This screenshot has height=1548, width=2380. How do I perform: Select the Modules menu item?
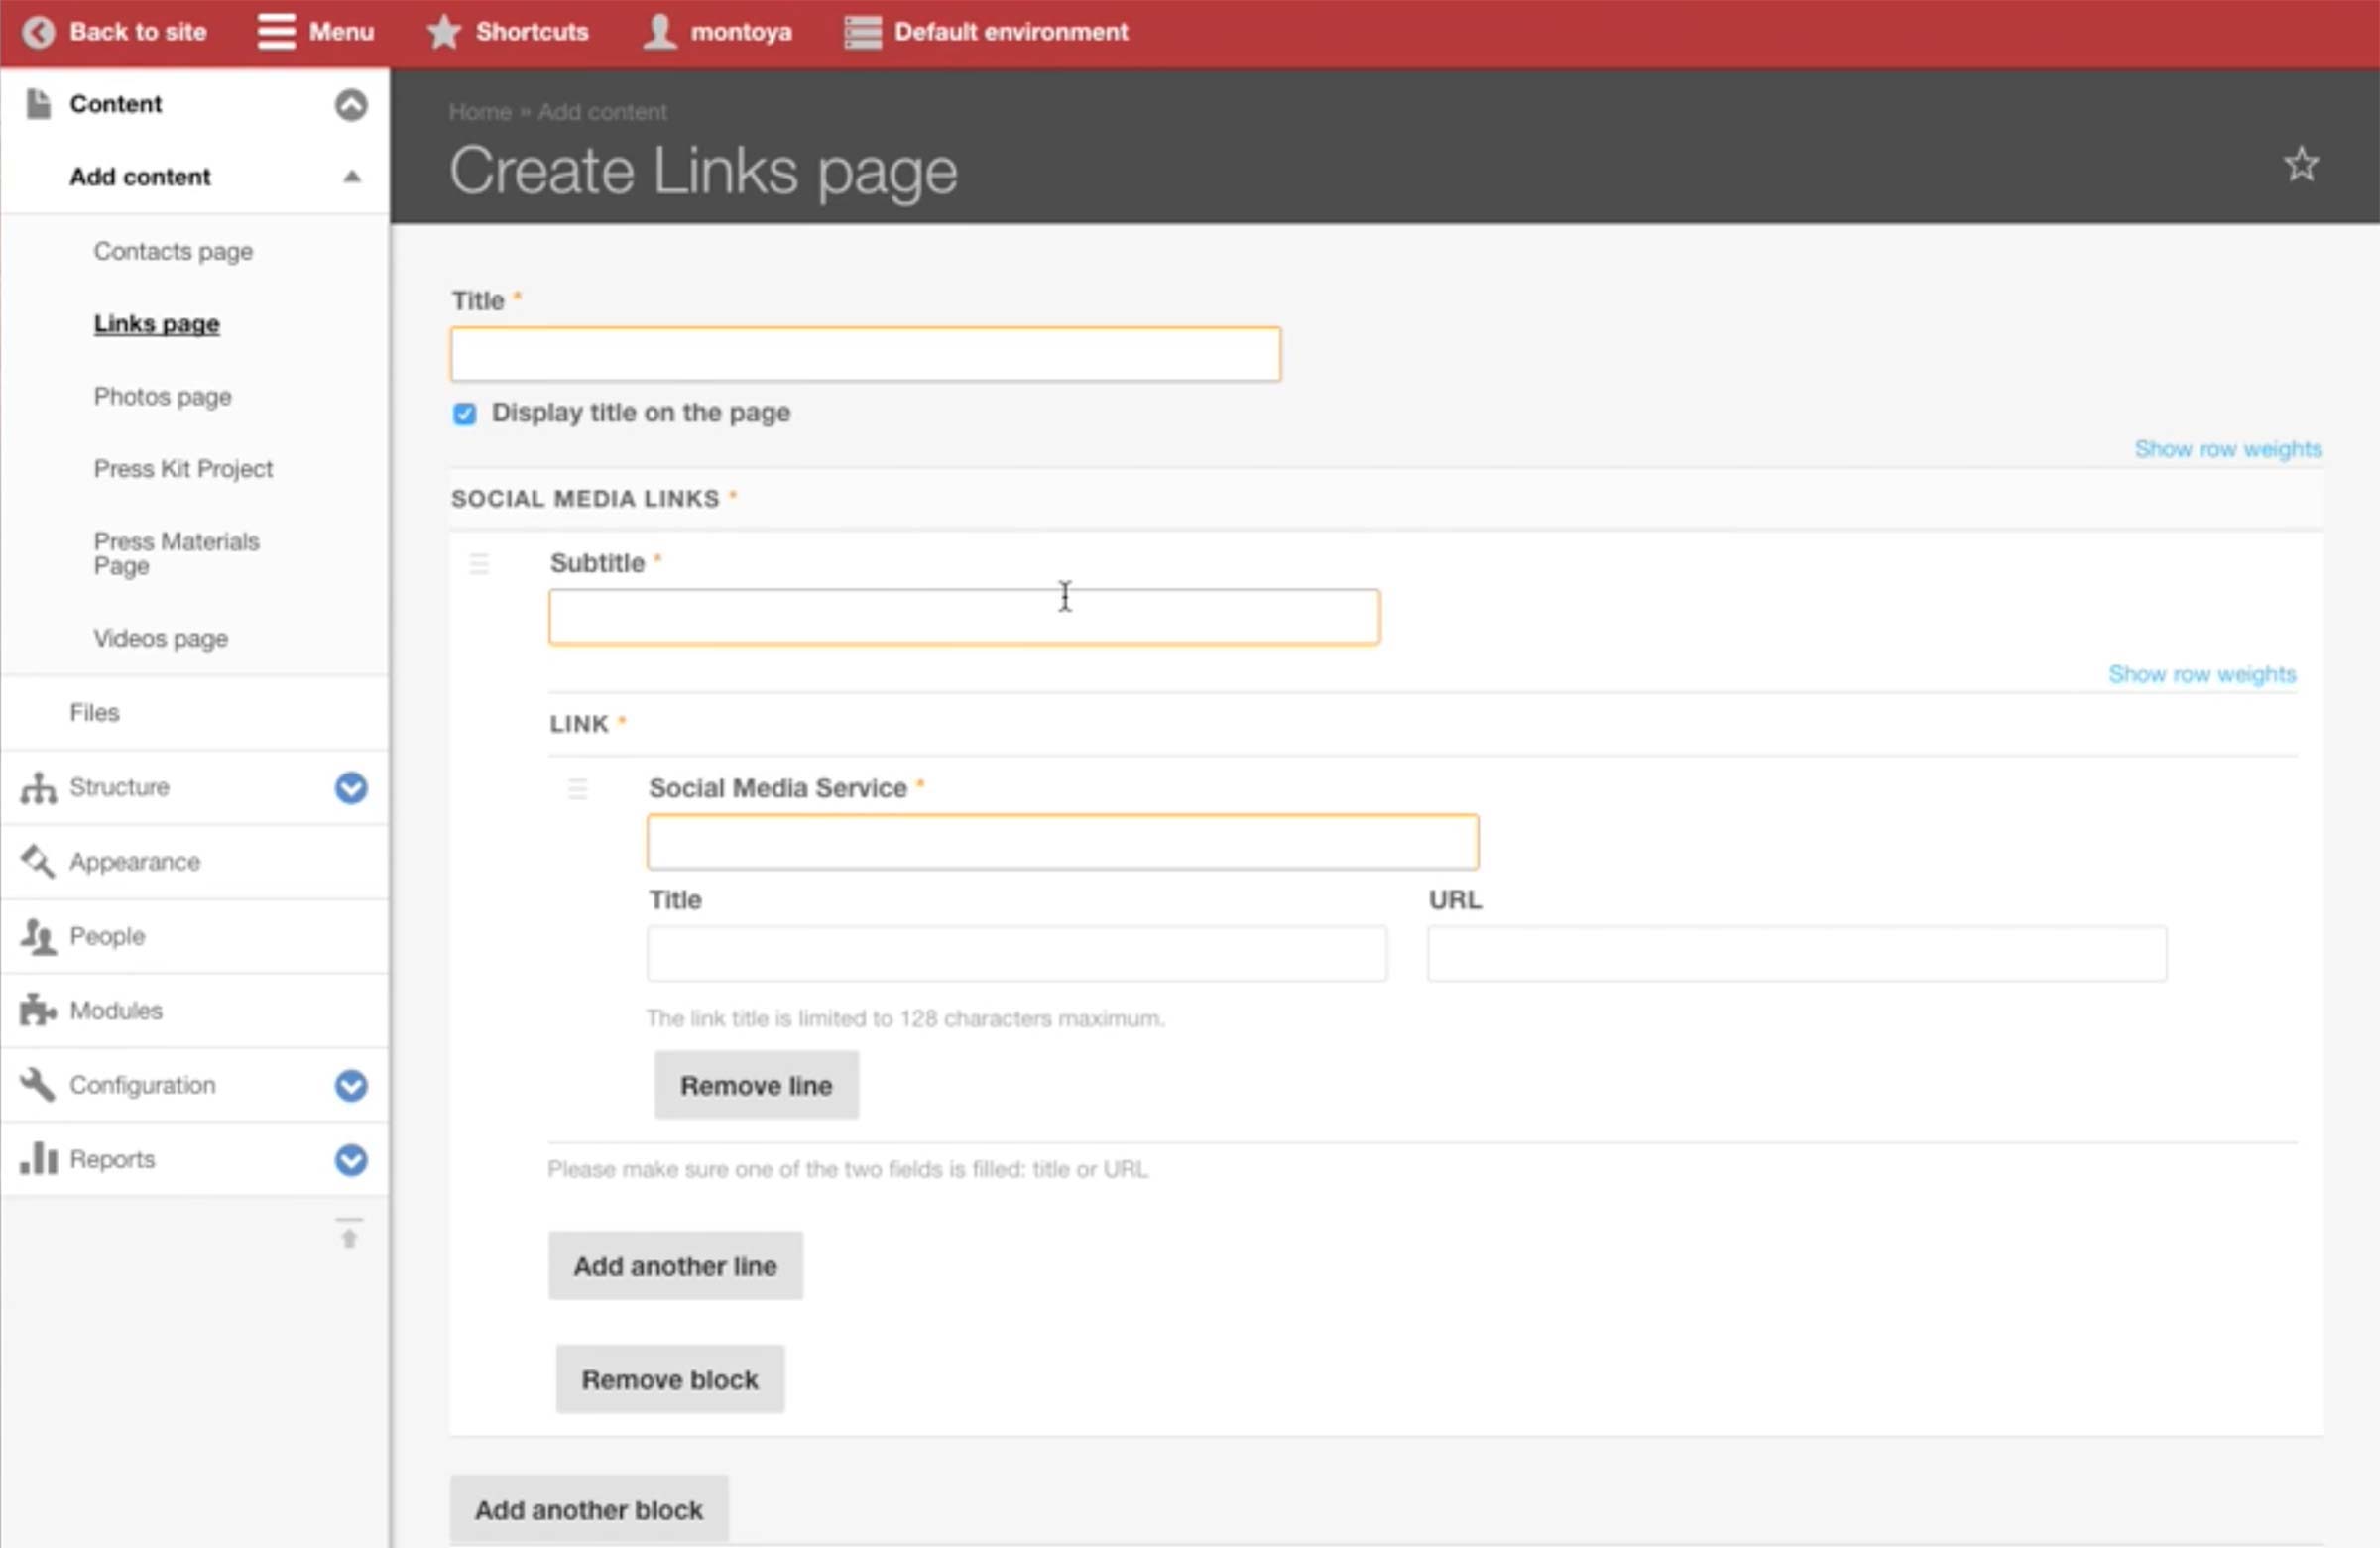coord(116,1011)
